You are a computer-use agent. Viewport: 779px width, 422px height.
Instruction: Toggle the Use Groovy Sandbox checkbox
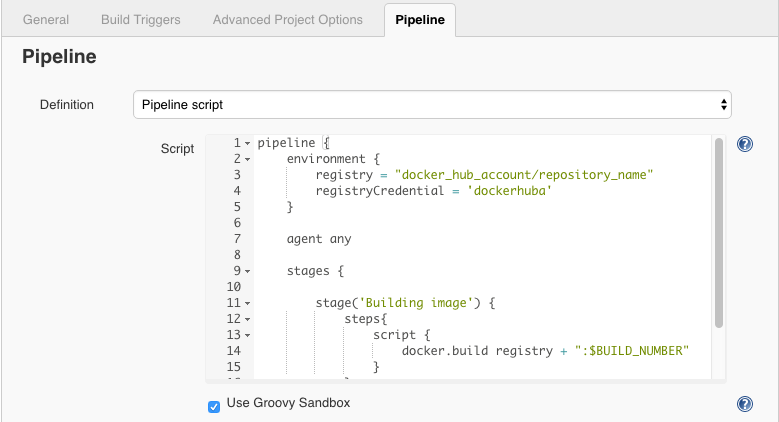(213, 405)
